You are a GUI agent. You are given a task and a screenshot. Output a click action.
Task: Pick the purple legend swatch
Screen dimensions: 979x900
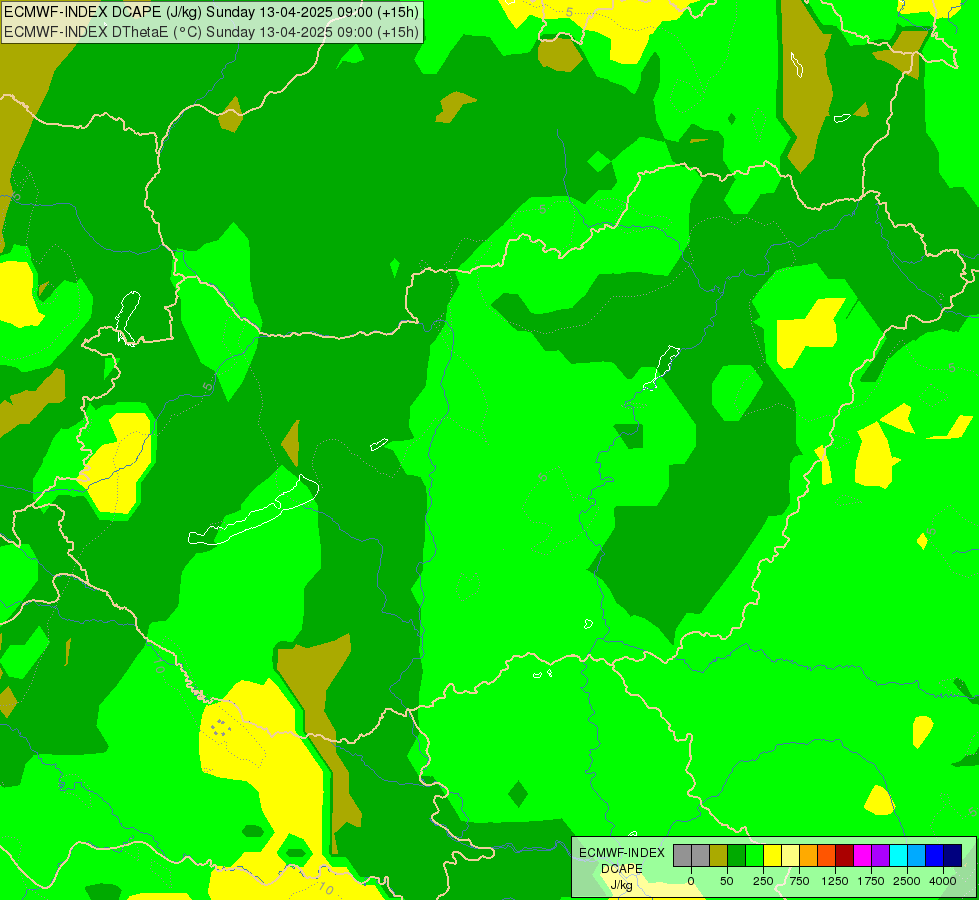(x=881, y=856)
